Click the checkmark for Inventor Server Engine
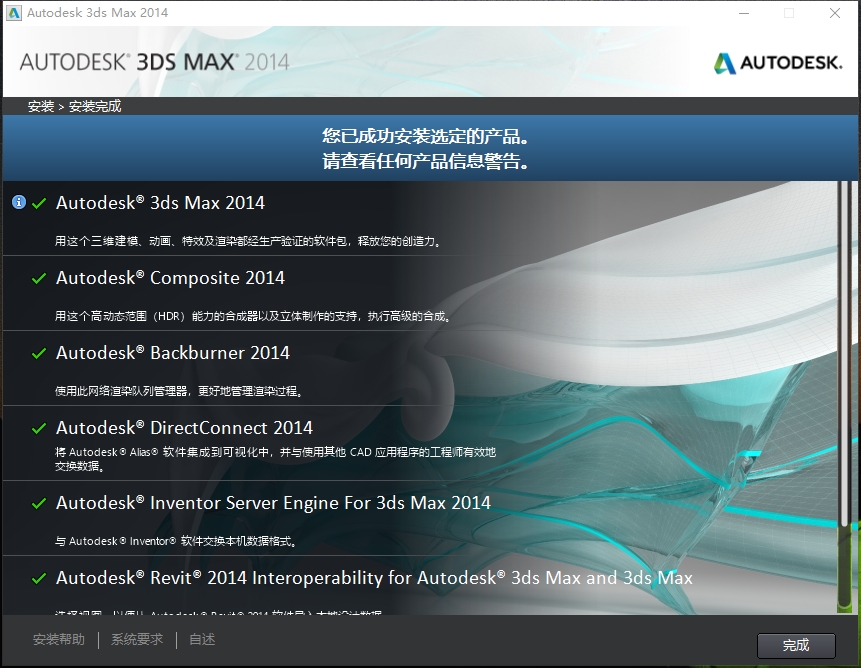861x668 pixels. 39,503
